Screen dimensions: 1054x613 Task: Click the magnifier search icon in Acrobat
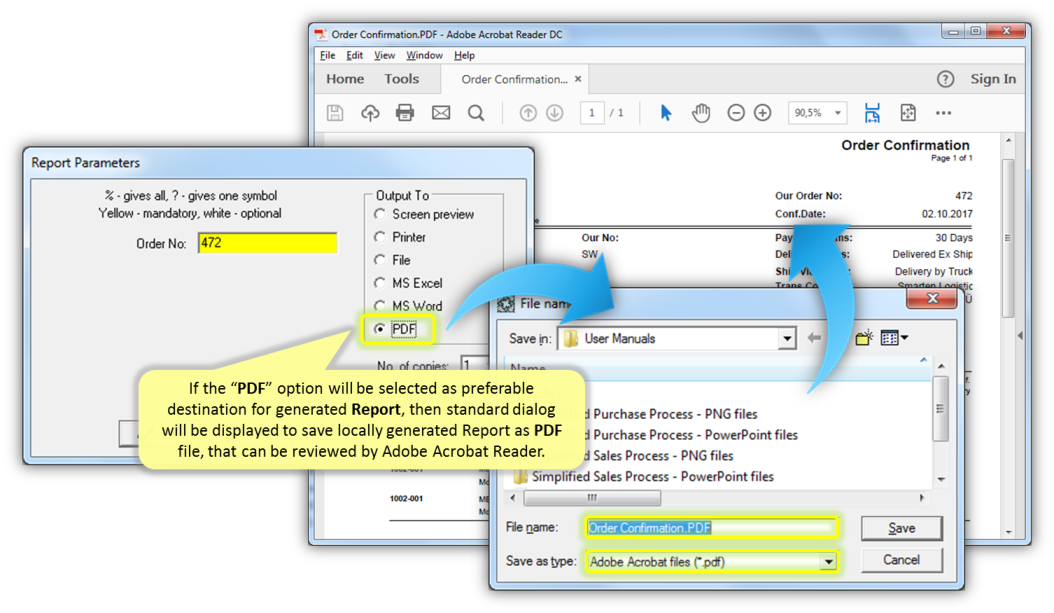click(476, 113)
